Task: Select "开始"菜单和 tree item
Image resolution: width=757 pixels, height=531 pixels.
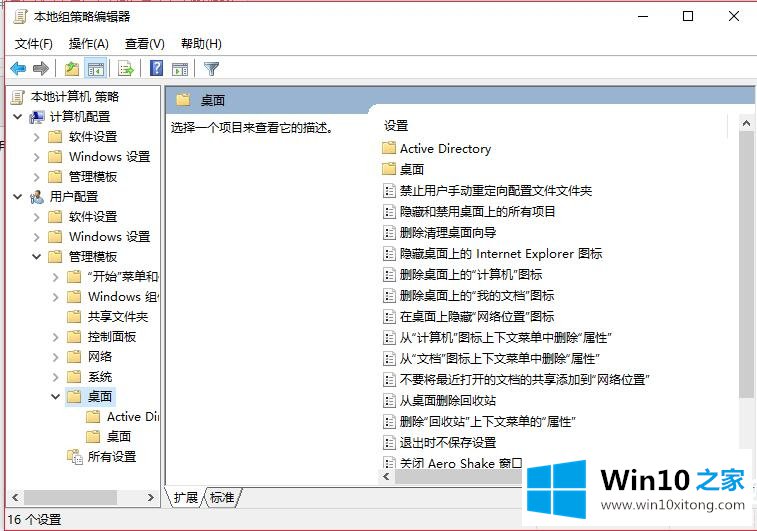Action: [123, 277]
